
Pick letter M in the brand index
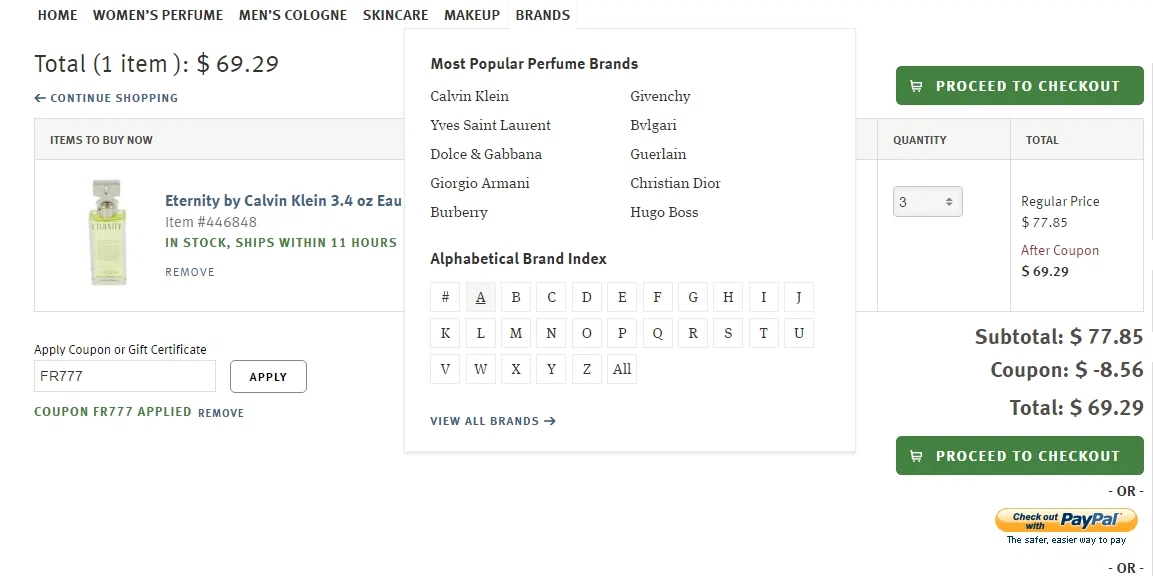point(515,333)
